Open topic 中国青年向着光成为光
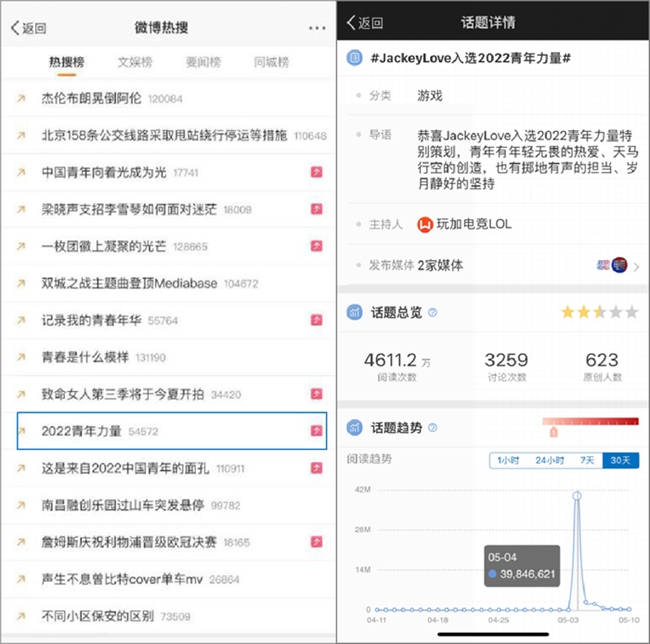Viewport: 650px width, 644px height. click(x=168, y=172)
